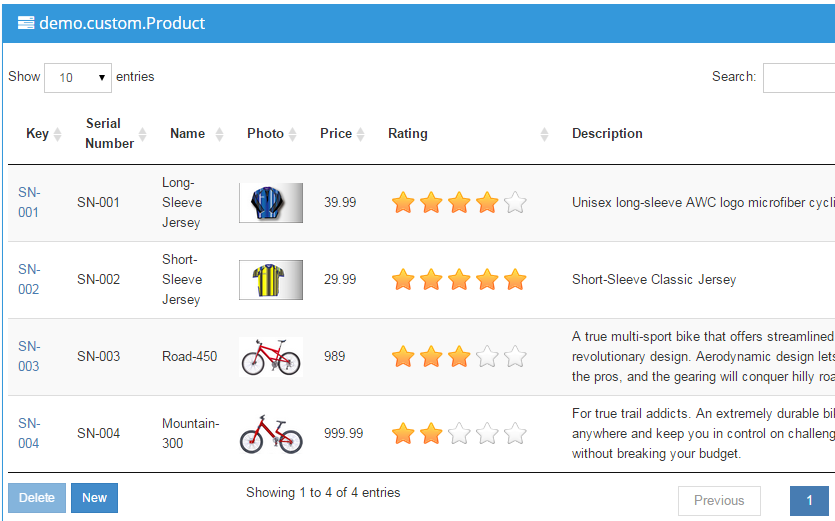
Task: Sort by Serial Number column arrows
Action: tap(142, 134)
